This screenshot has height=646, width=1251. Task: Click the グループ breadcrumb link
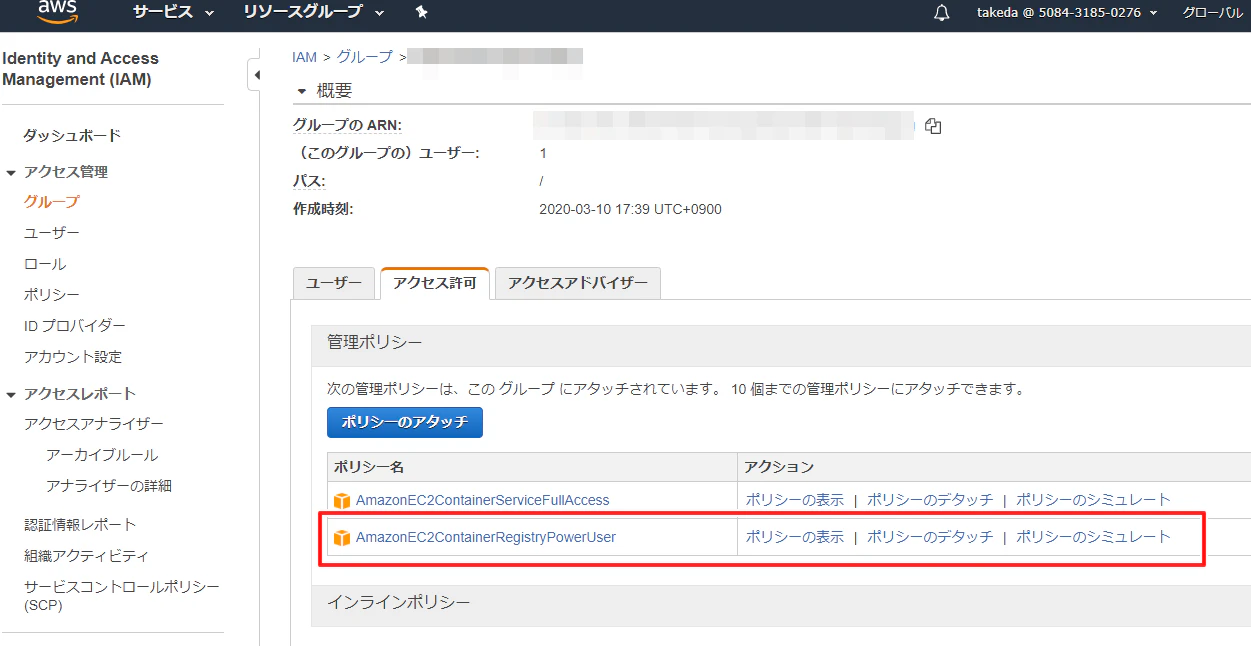pos(365,57)
